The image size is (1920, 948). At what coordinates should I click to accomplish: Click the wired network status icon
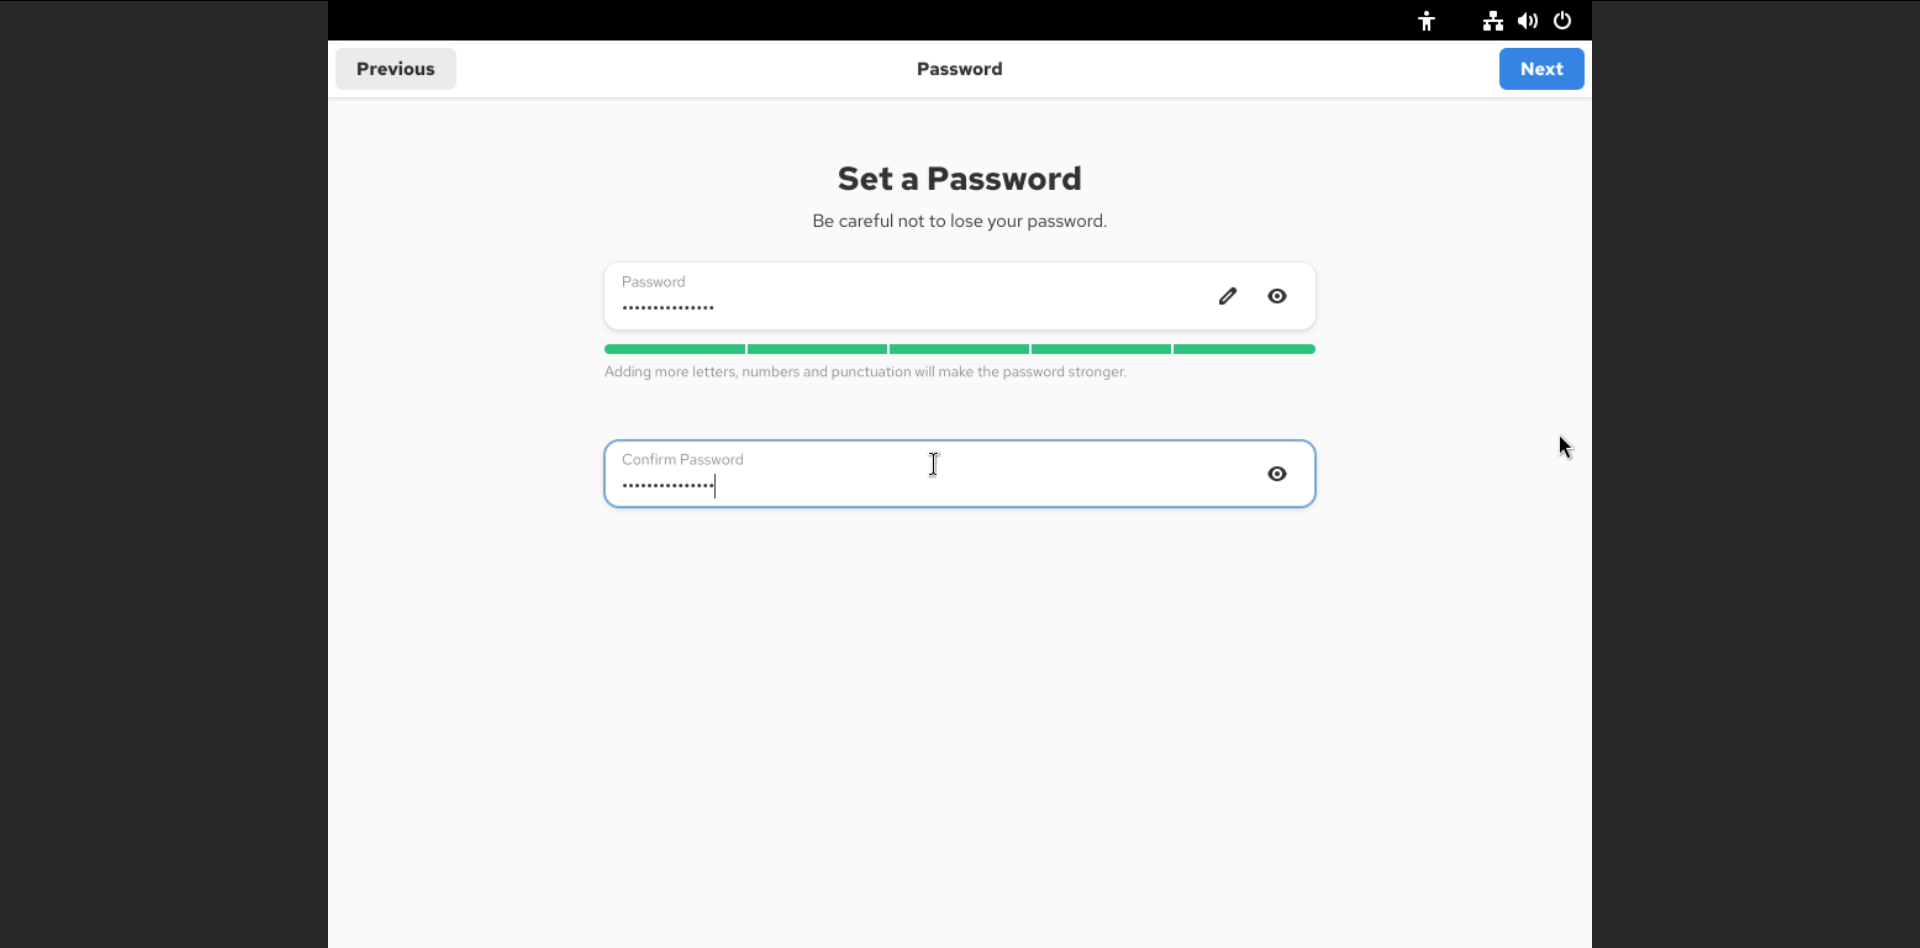pyautogui.click(x=1492, y=21)
